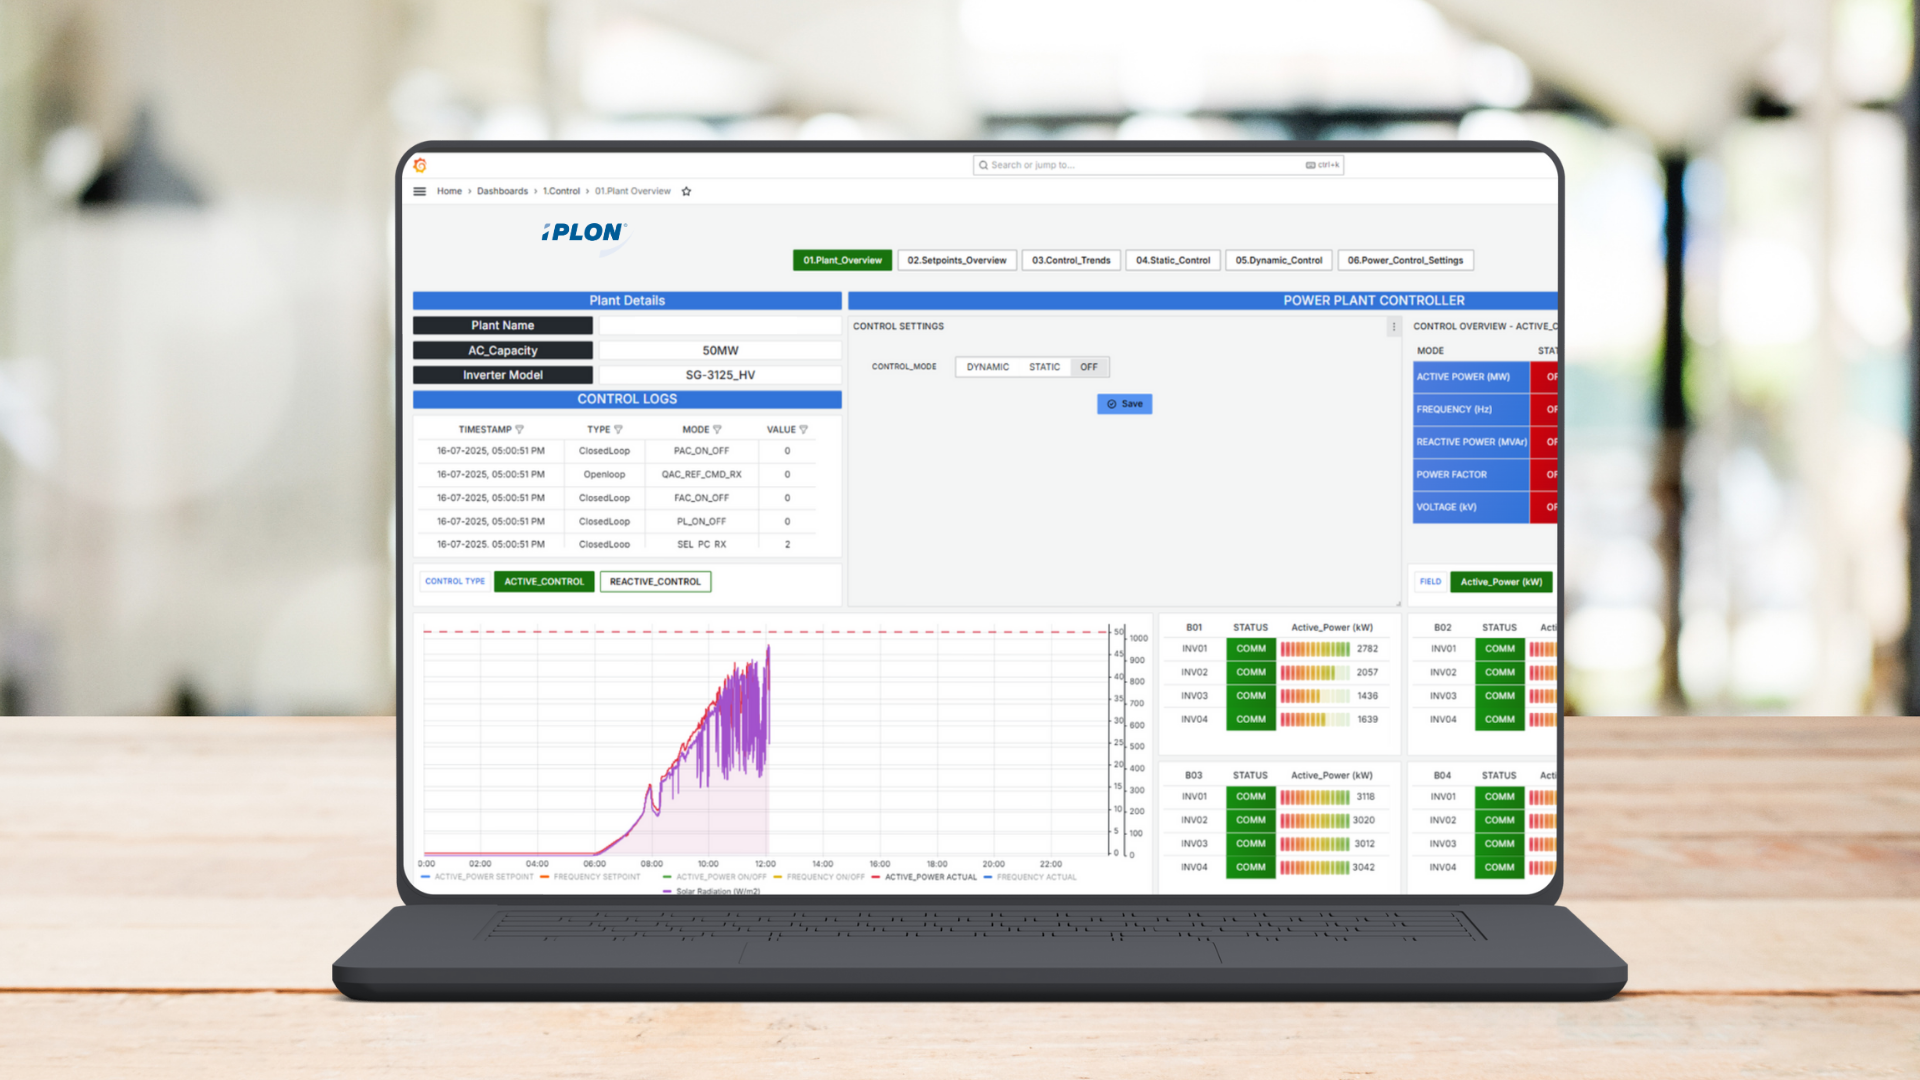1920x1080 pixels.
Task: Click the kebab menu on Control Settings panel
Action: tap(1393, 327)
